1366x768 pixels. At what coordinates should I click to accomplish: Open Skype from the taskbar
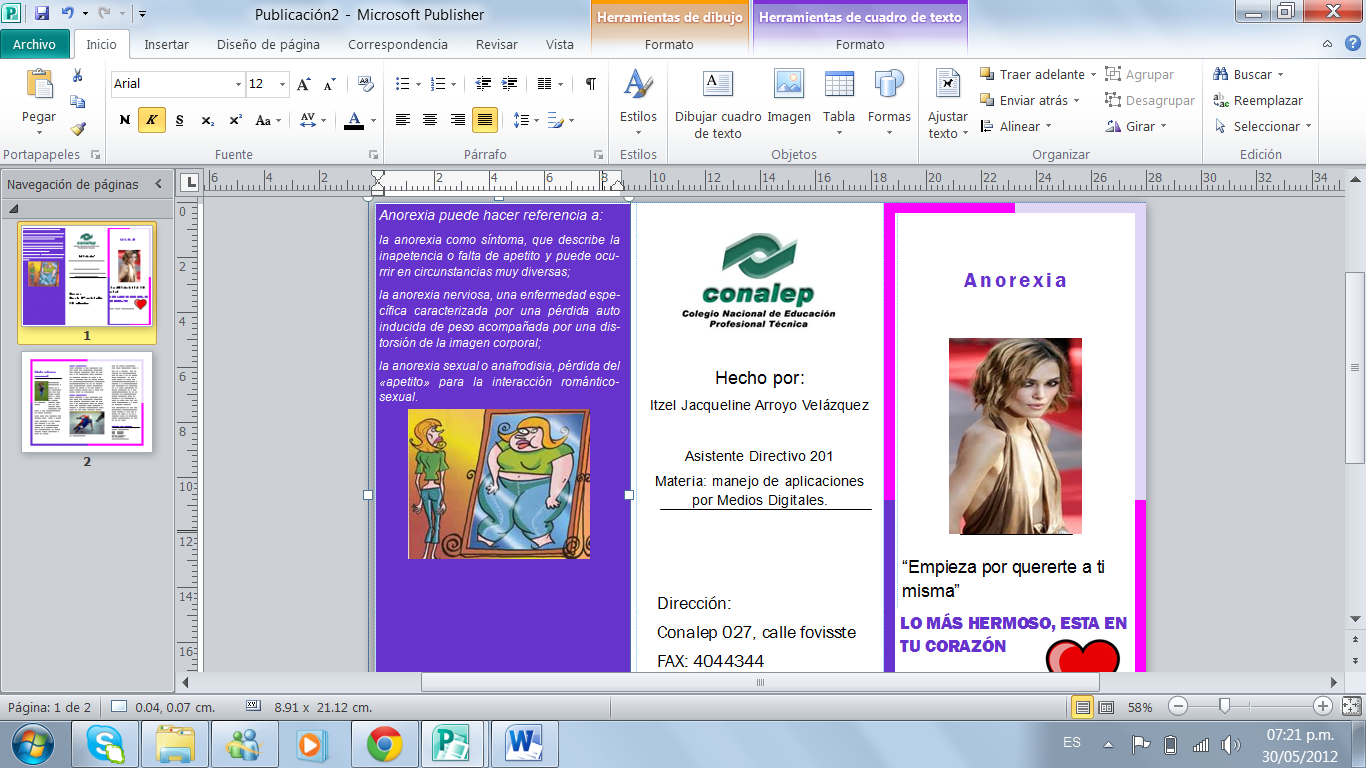click(x=106, y=744)
